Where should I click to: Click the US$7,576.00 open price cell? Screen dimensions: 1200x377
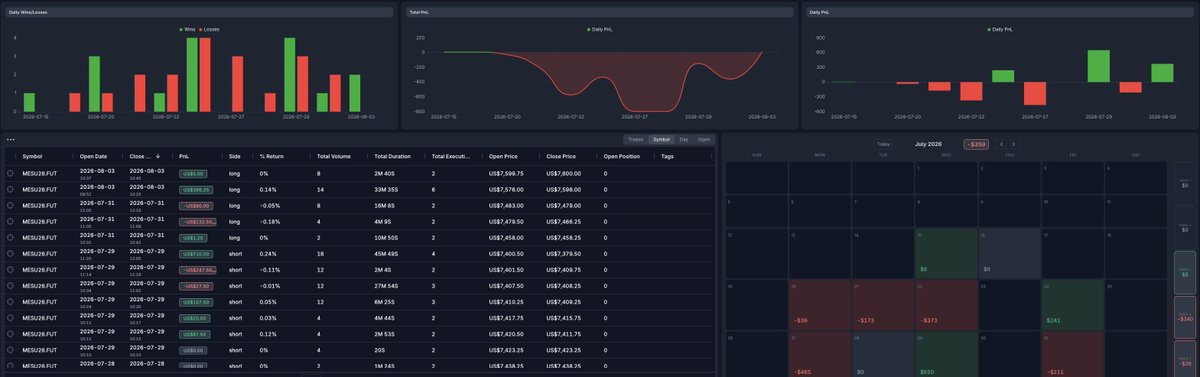[x=506, y=189]
